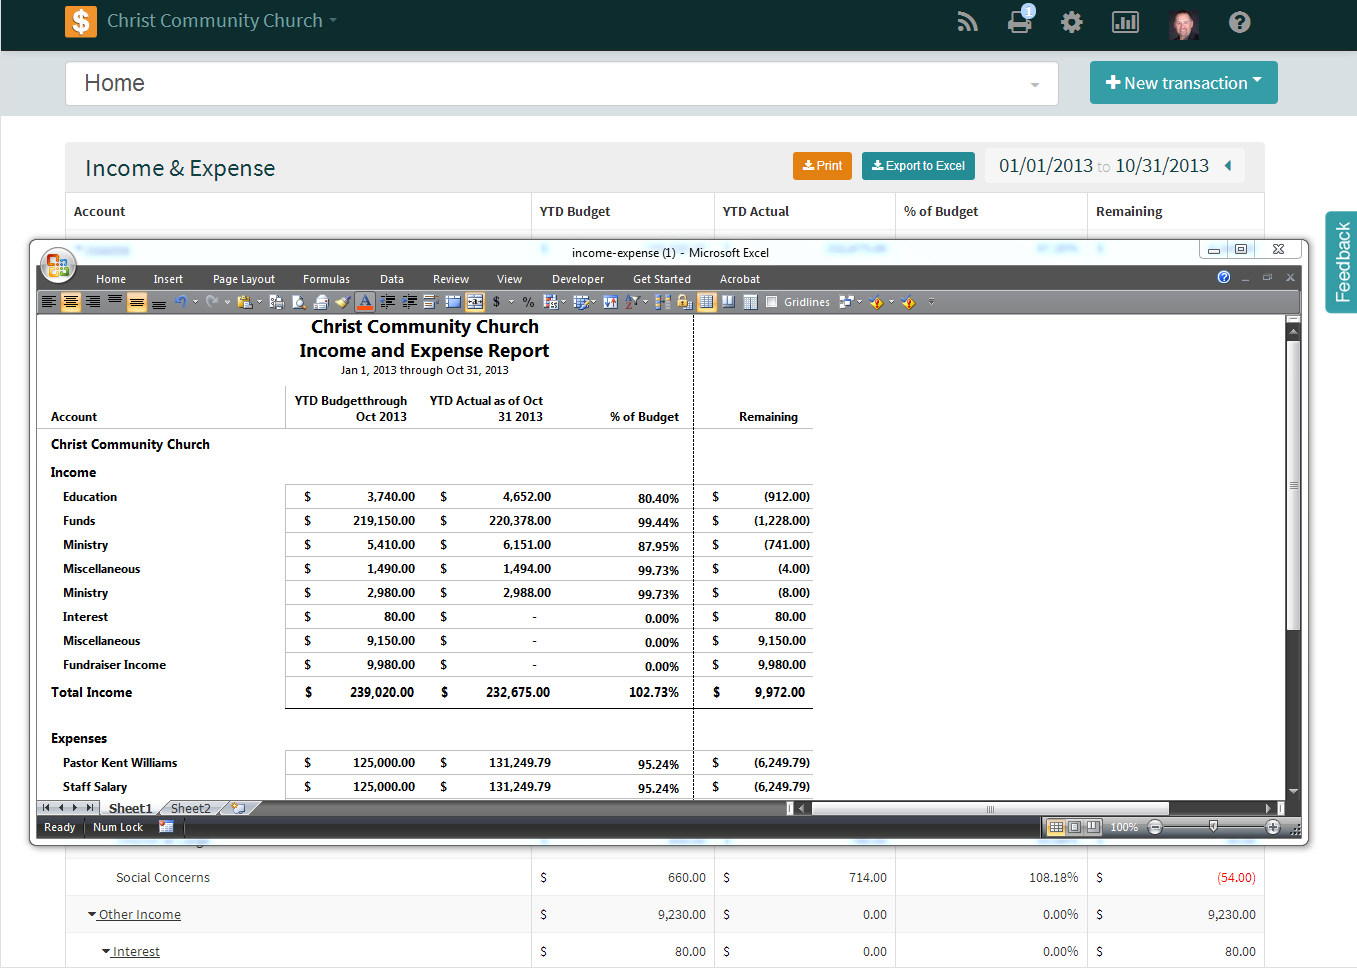
Task: Select the Format Painter brush icon
Action: pyautogui.click(x=343, y=302)
